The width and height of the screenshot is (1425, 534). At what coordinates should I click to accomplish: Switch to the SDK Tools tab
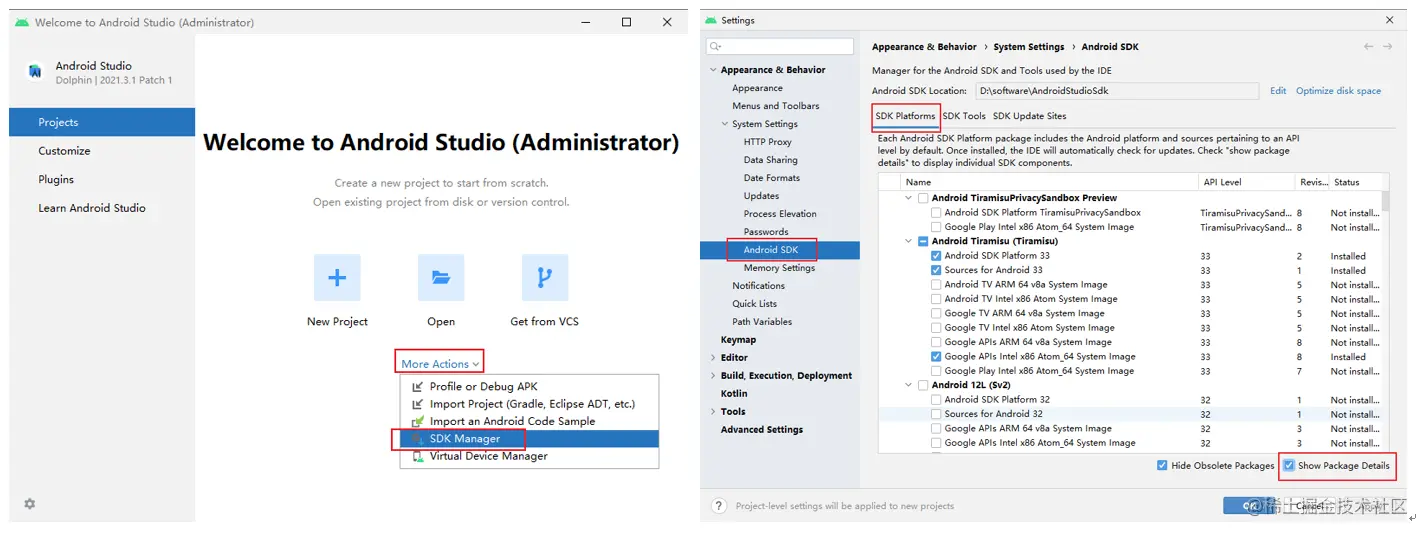click(964, 116)
